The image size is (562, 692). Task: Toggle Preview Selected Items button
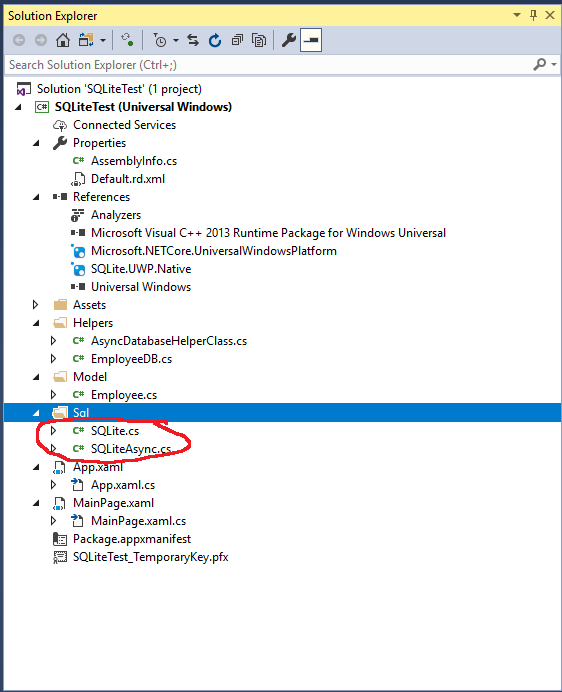click(x=311, y=40)
